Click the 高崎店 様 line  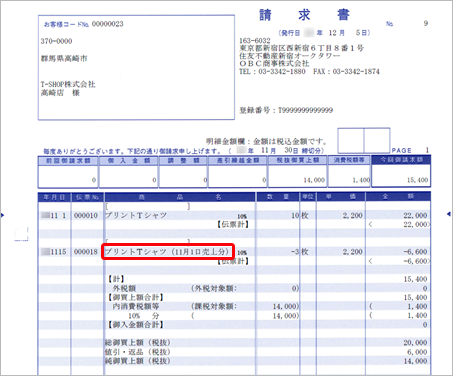(x=60, y=93)
